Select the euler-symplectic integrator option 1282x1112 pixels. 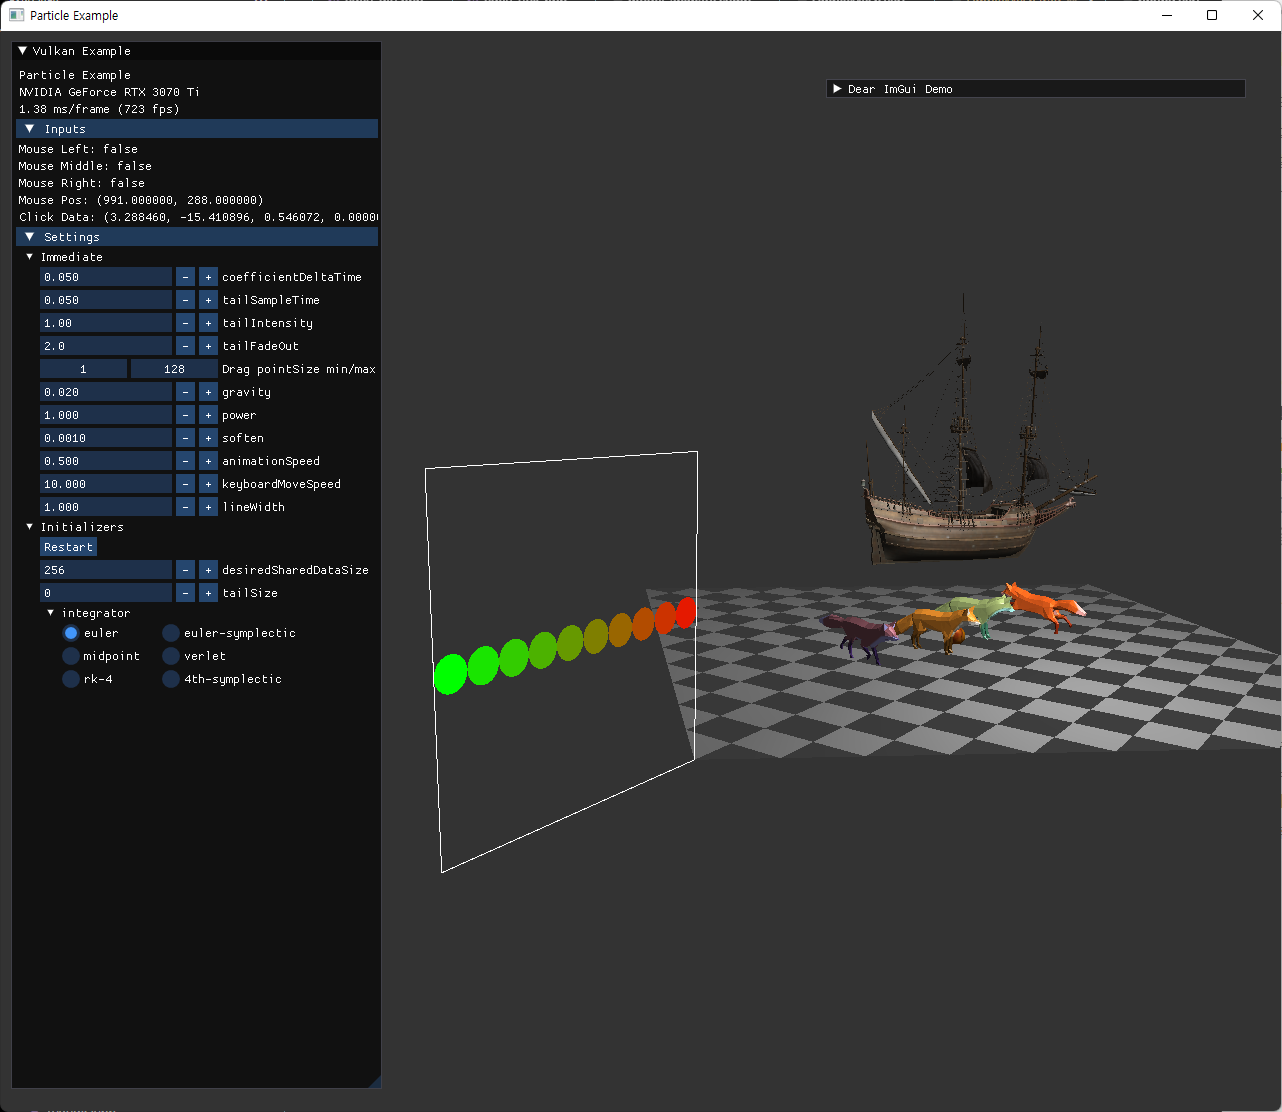pos(171,633)
